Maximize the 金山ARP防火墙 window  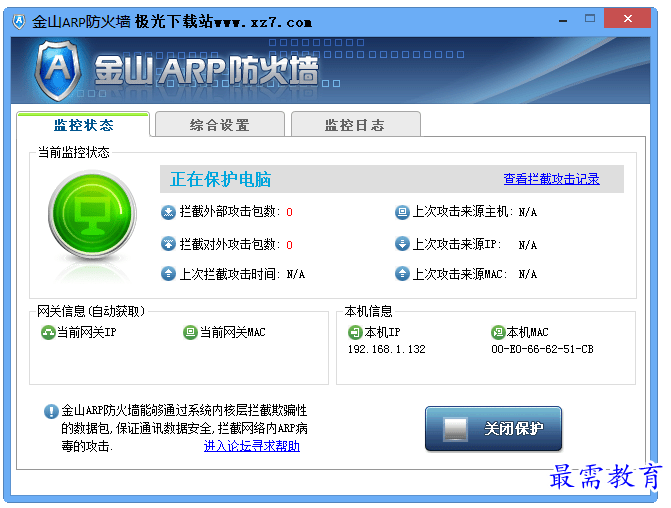click(590, 18)
